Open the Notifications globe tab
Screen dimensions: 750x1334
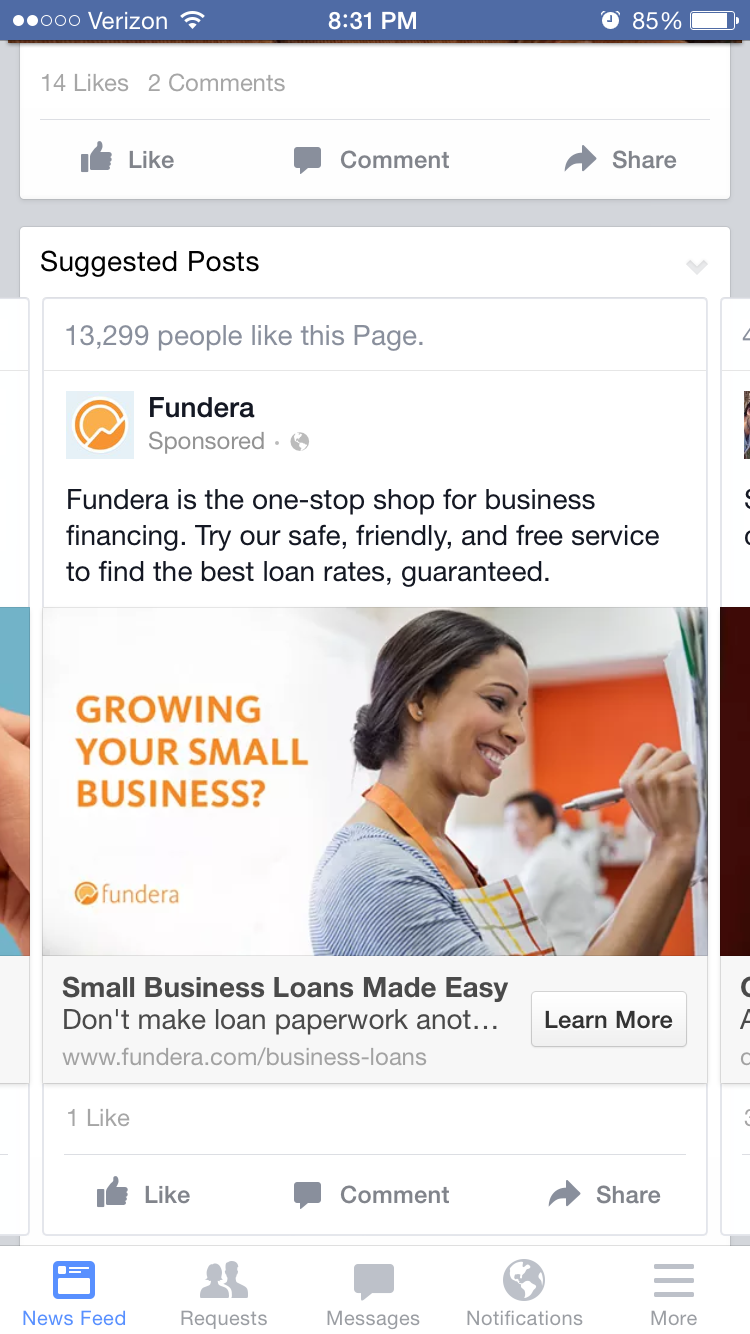point(524,1293)
